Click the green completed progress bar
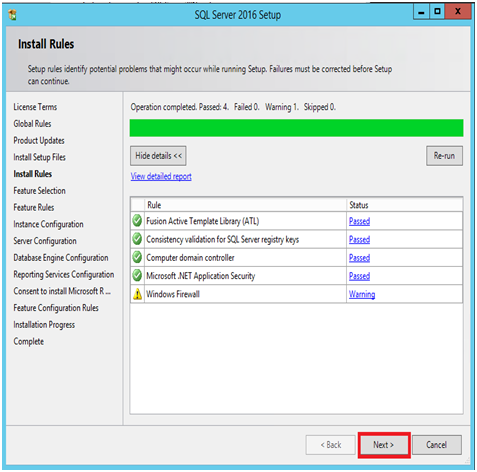Viewport: 477px width, 472px height. point(296,128)
